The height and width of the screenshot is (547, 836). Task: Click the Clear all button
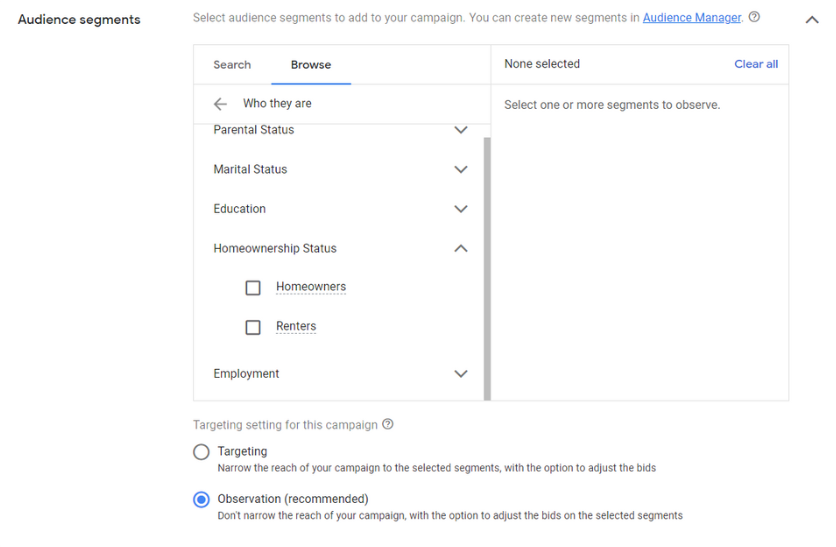click(x=756, y=64)
